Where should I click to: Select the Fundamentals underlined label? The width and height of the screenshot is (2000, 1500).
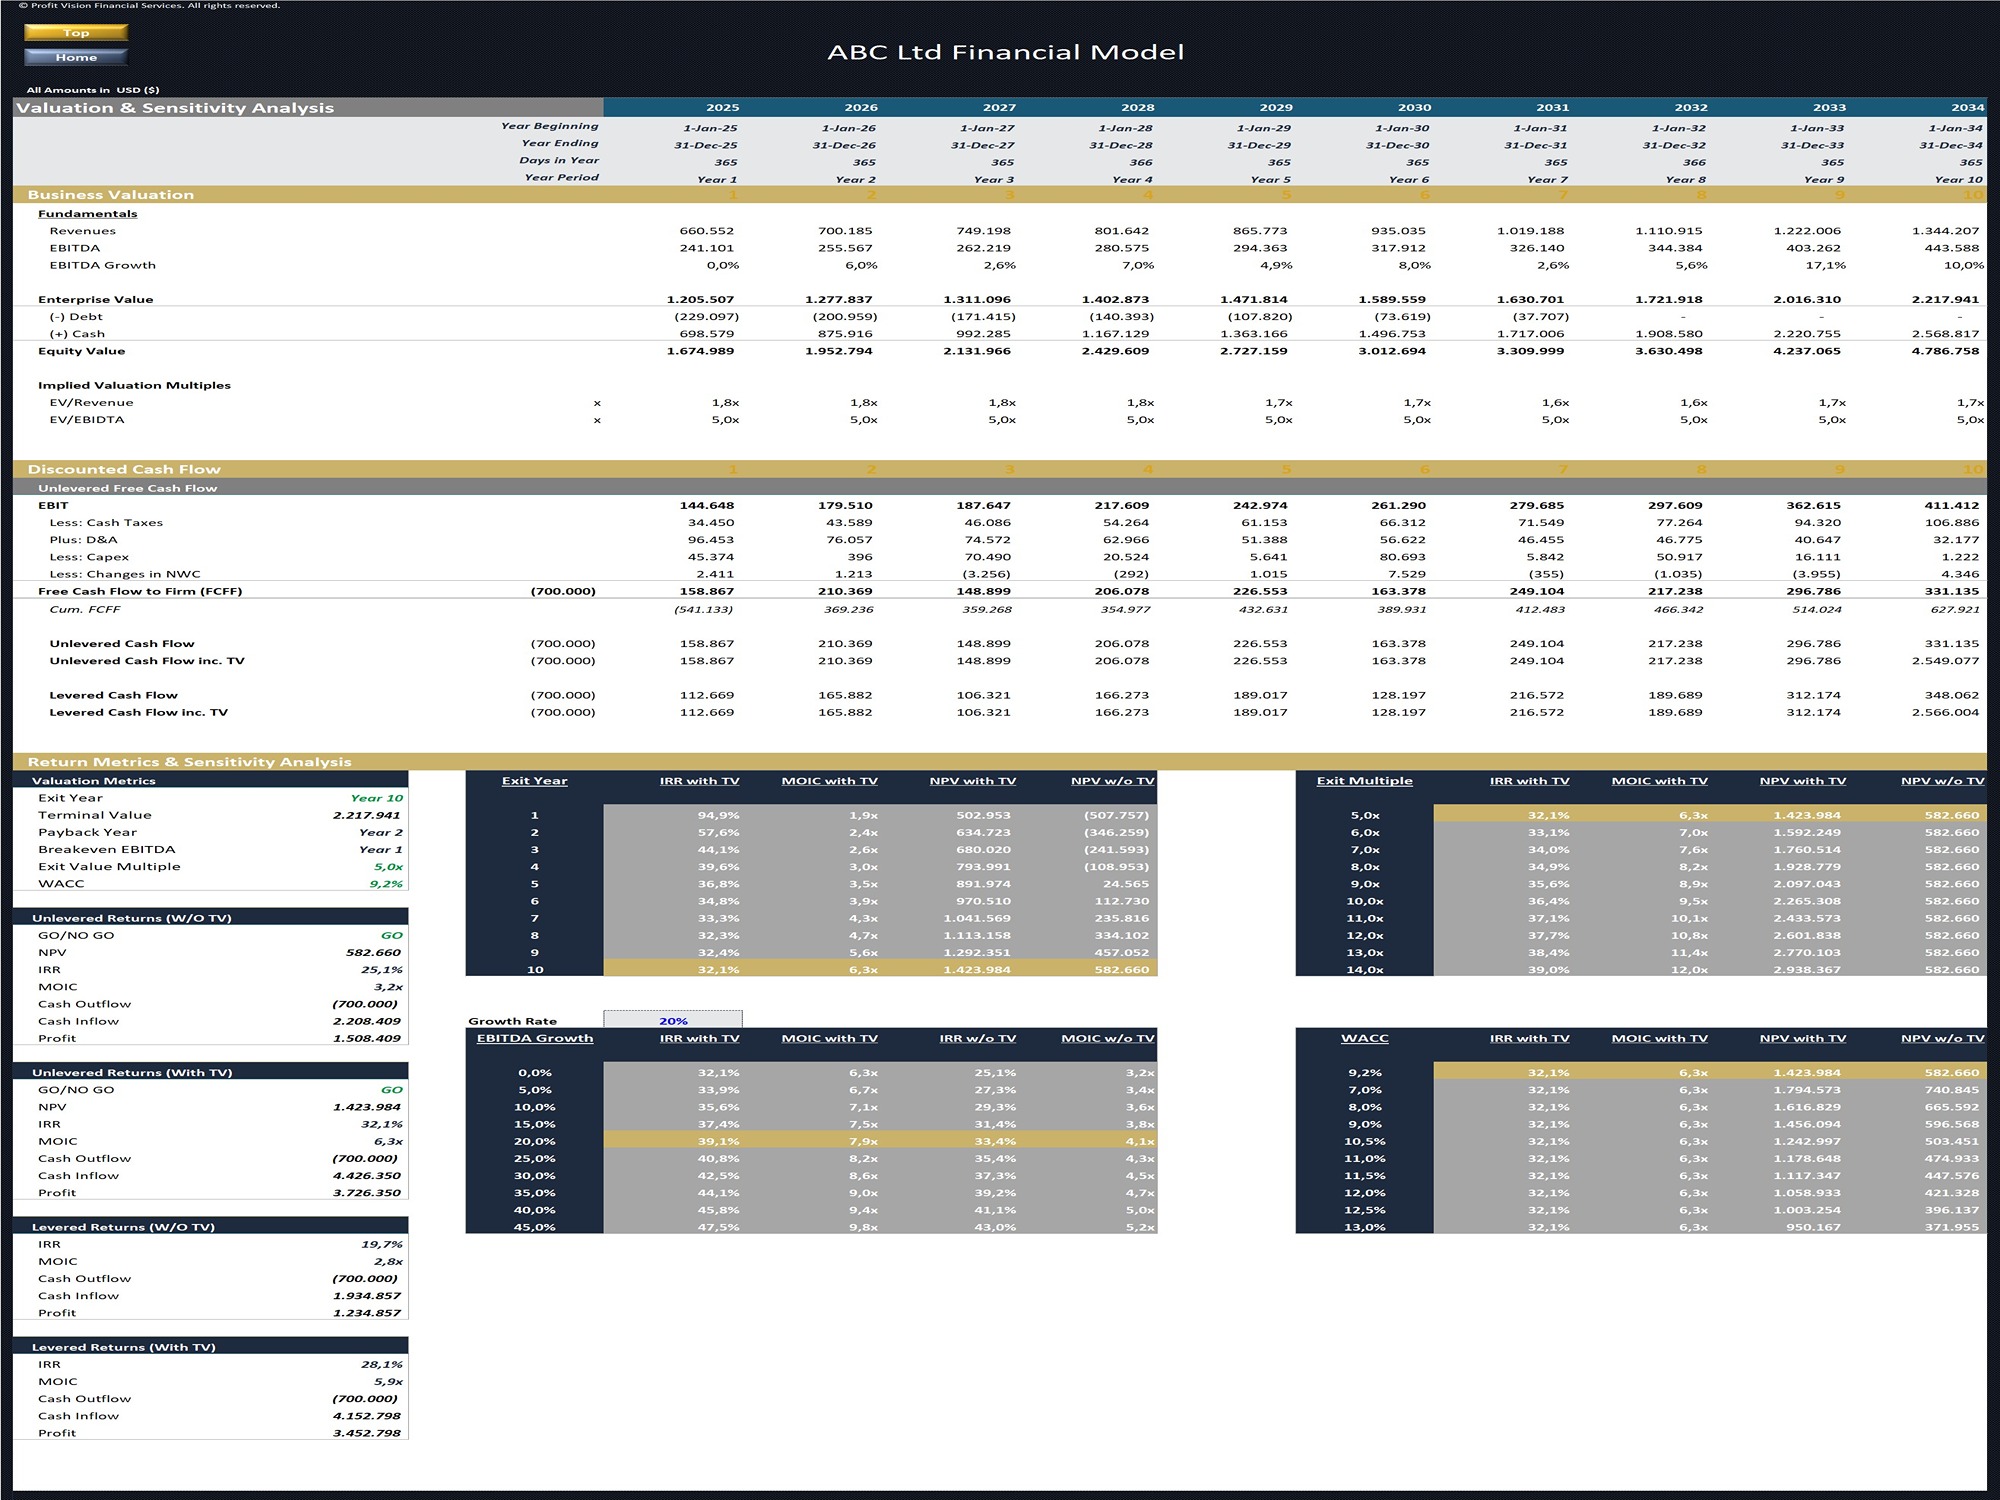point(87,213)
